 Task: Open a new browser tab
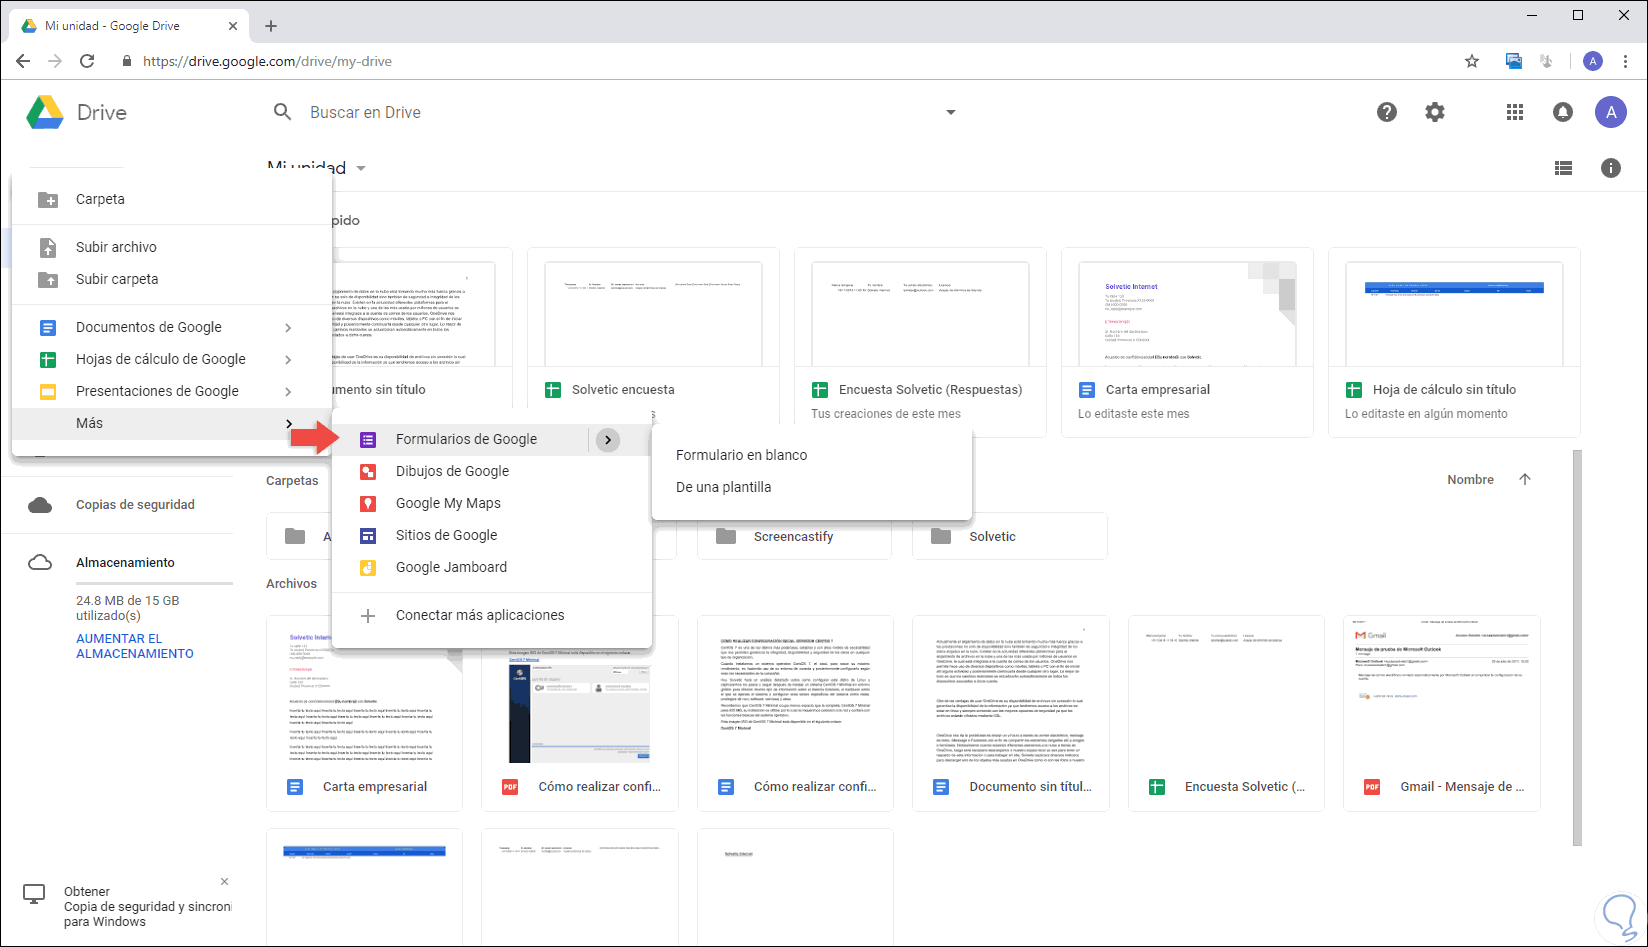271,26
